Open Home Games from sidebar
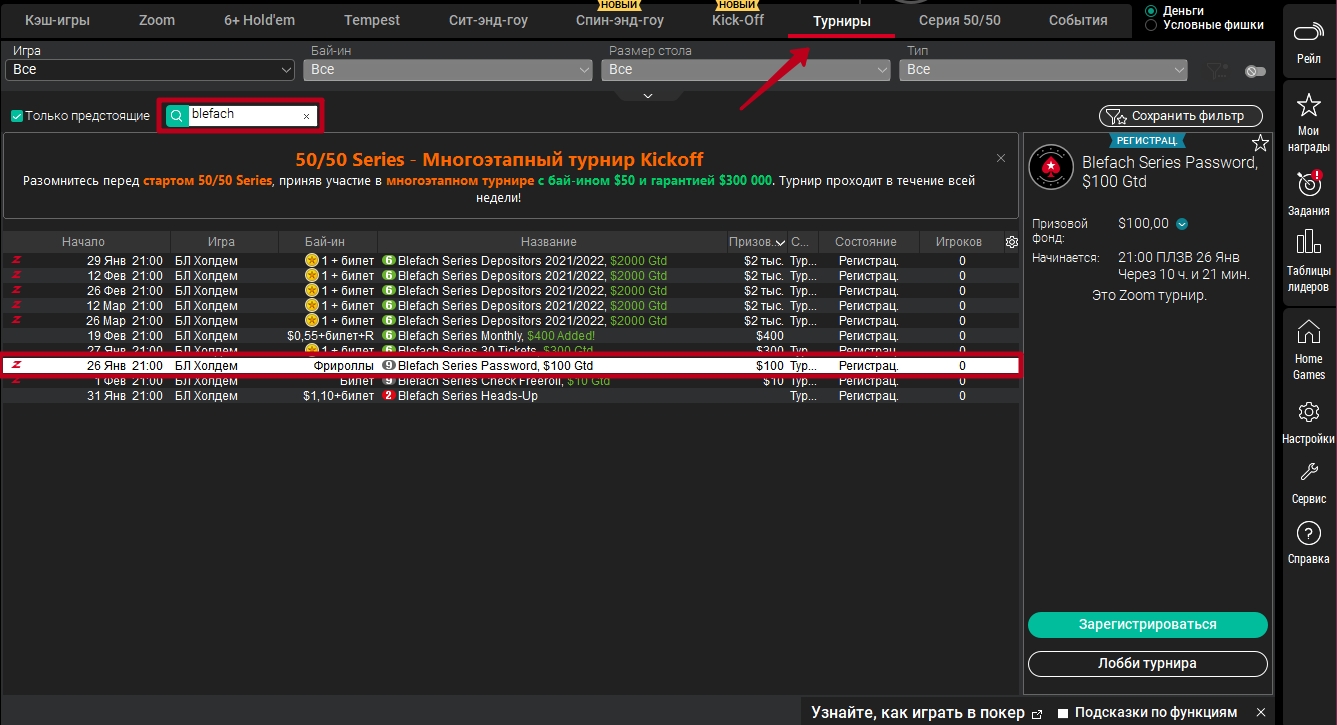Screen dimensions: 1337x725 tap(1308, 349)
